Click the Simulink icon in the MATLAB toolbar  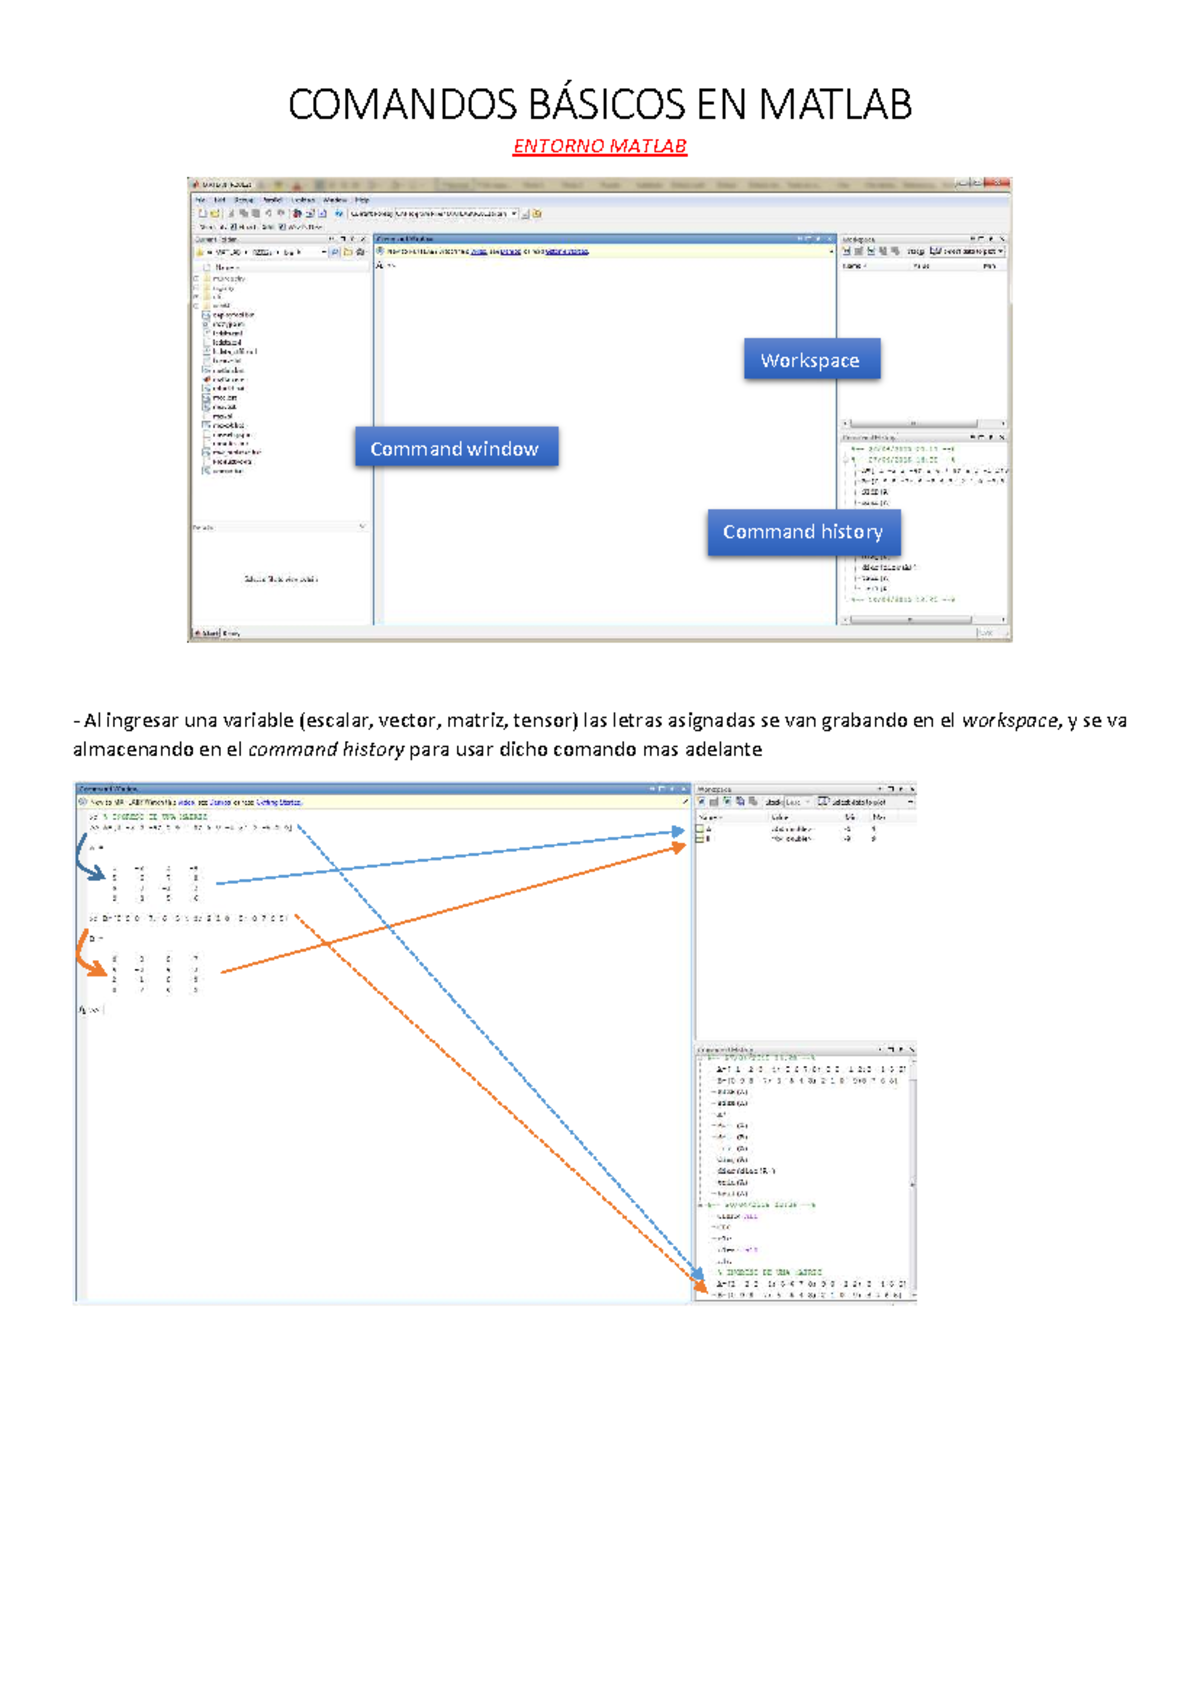tap(297, 213)
